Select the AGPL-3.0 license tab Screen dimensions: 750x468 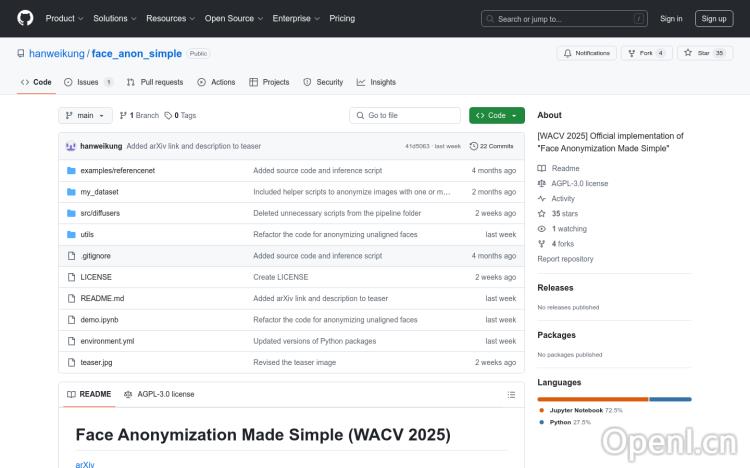click(159, 394)
